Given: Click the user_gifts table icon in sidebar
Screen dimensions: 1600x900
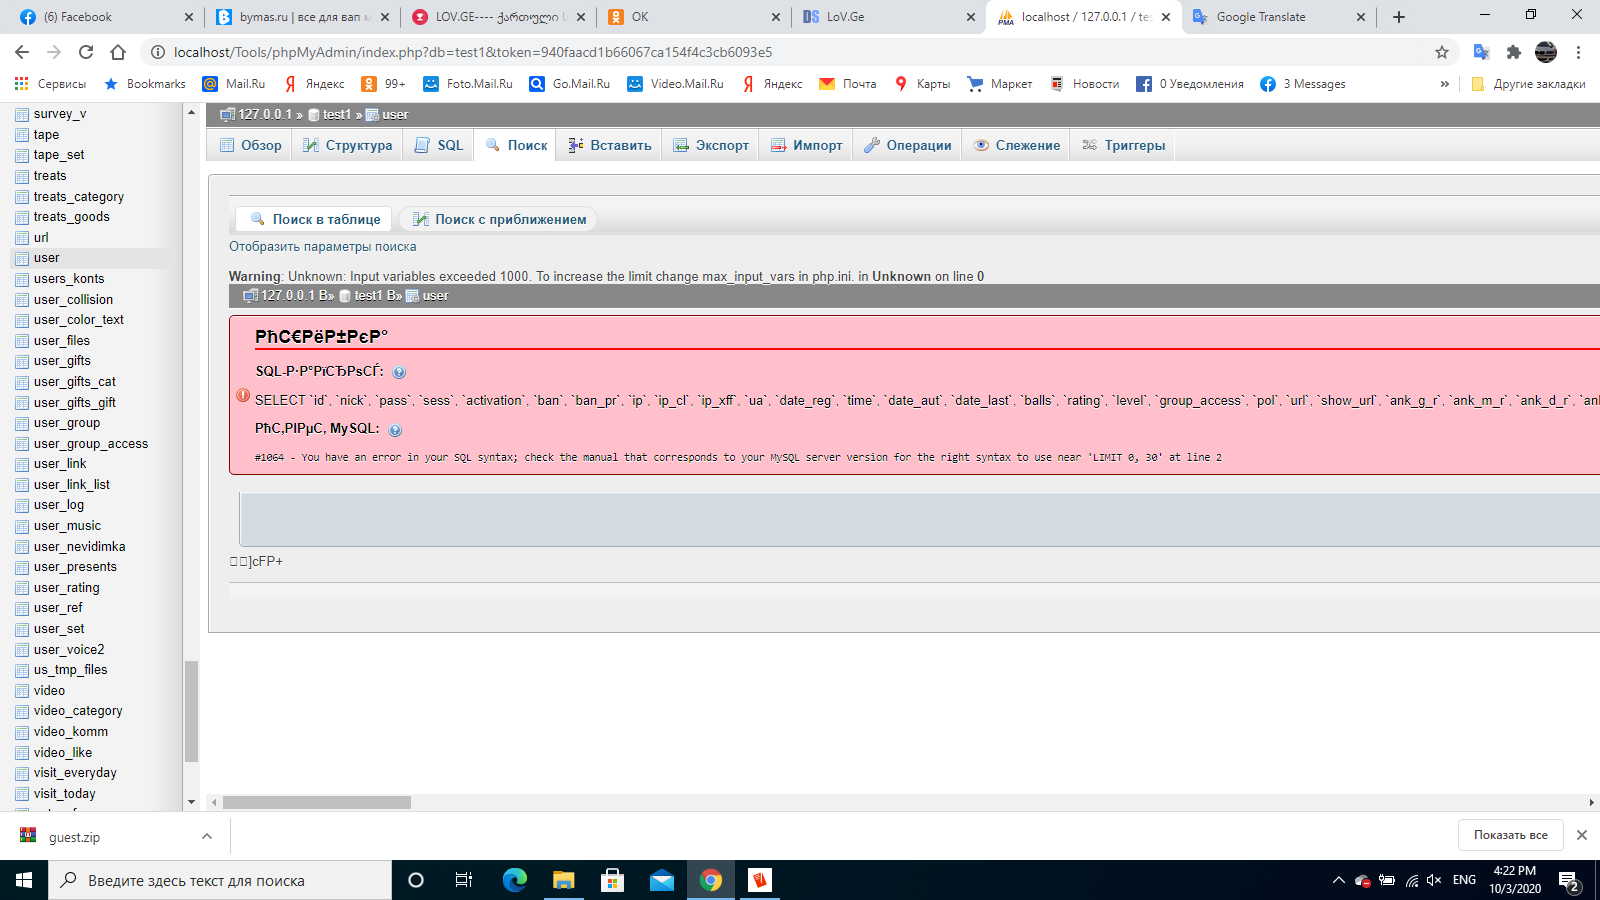Looking at the screenshot, I should [x=22, y=361].
